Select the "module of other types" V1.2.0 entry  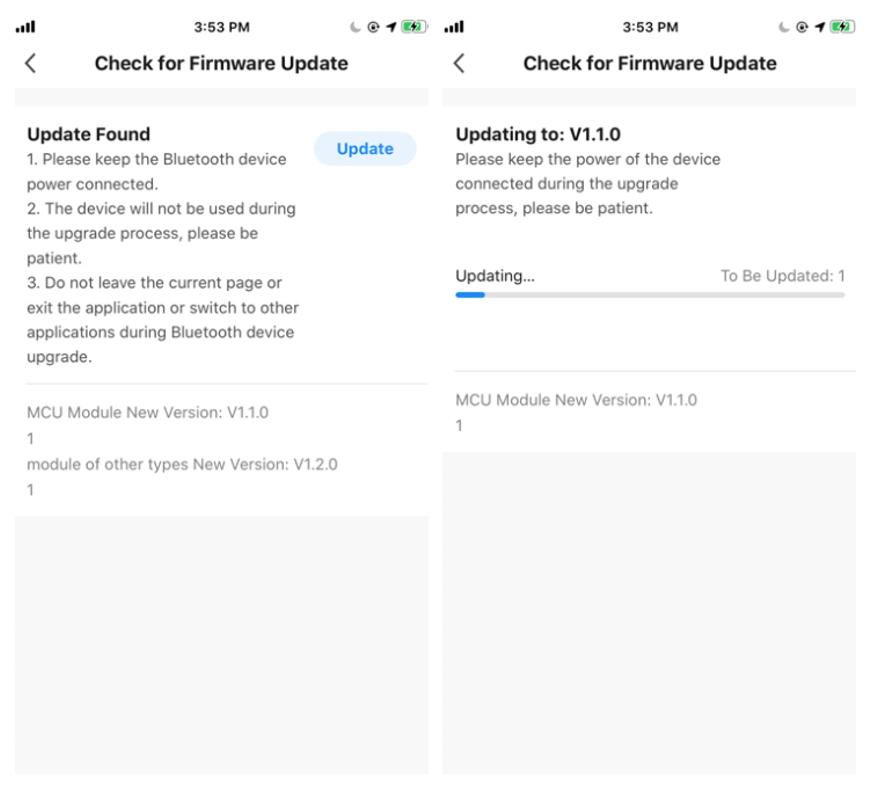point(182,465)
